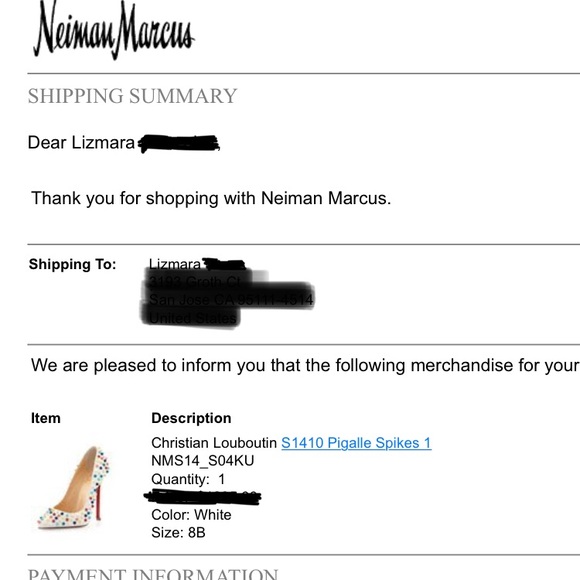Click the spiked high heel shoe thumbnail
The height and width of the screenshot is (580, 580).
click(73, 488)
